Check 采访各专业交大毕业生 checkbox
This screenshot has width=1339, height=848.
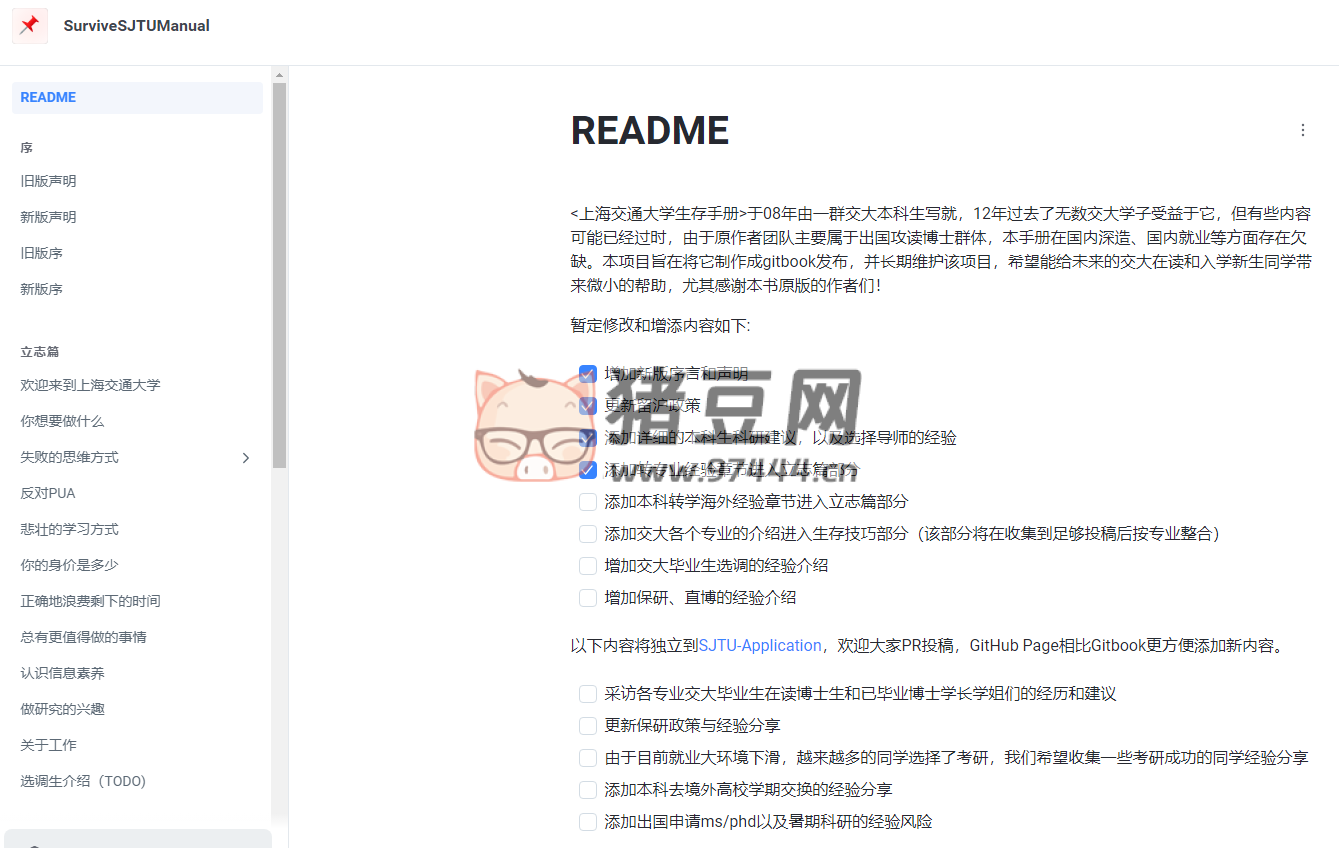tap(588, 694)
